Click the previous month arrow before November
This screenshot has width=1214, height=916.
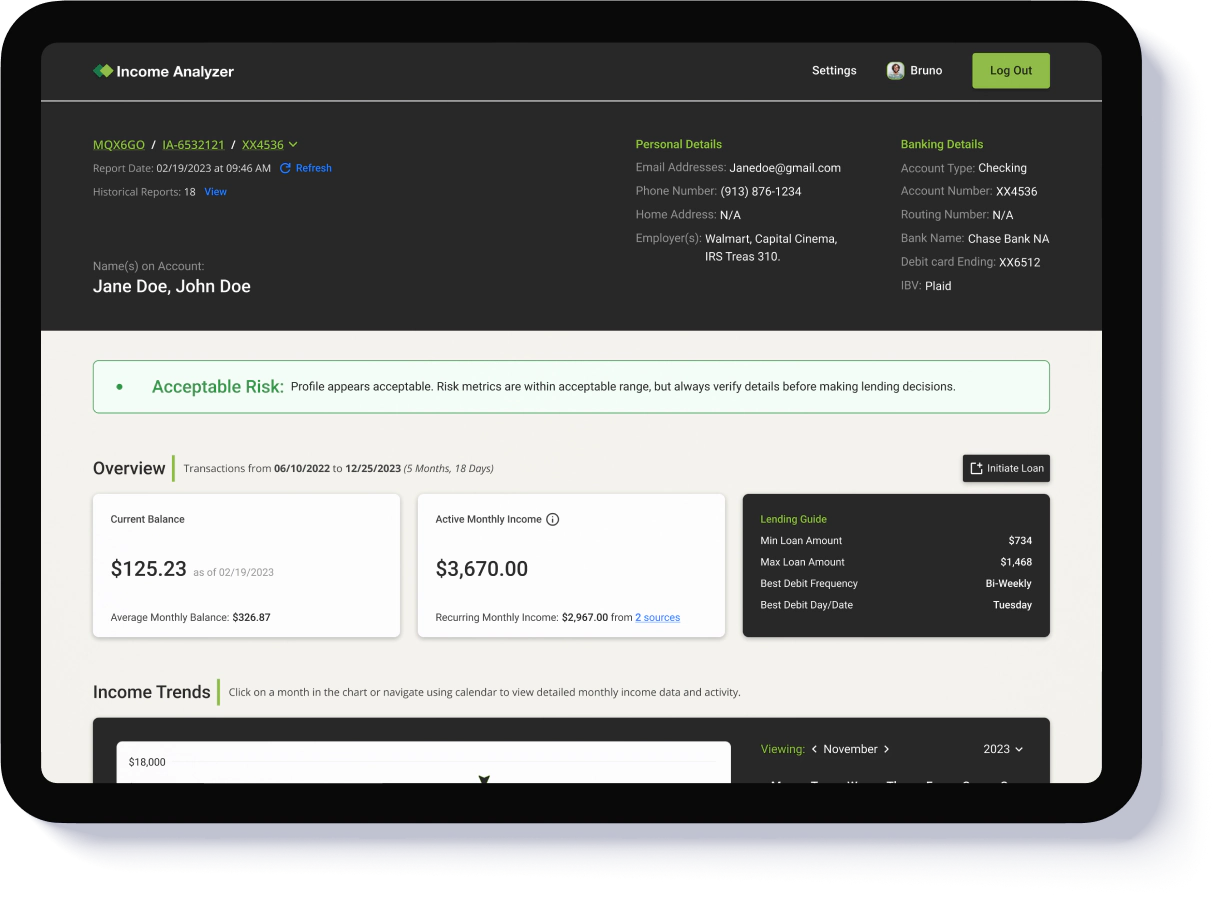(813, 748)
